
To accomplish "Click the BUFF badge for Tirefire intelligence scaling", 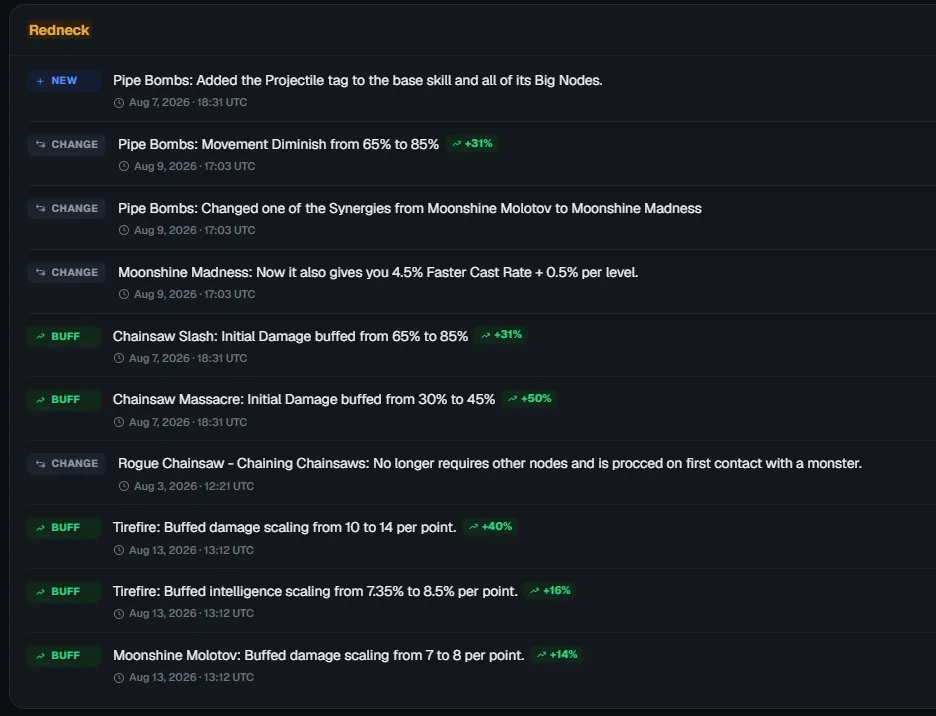I will tap(64, 591).
